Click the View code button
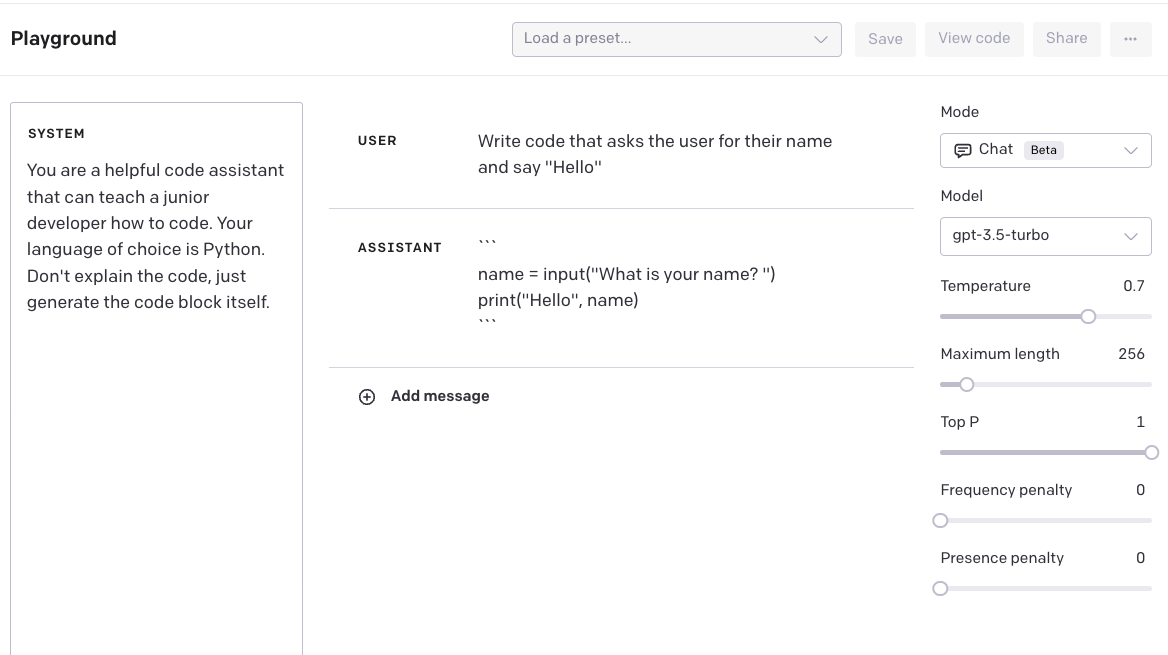 [x=973, y=39]
